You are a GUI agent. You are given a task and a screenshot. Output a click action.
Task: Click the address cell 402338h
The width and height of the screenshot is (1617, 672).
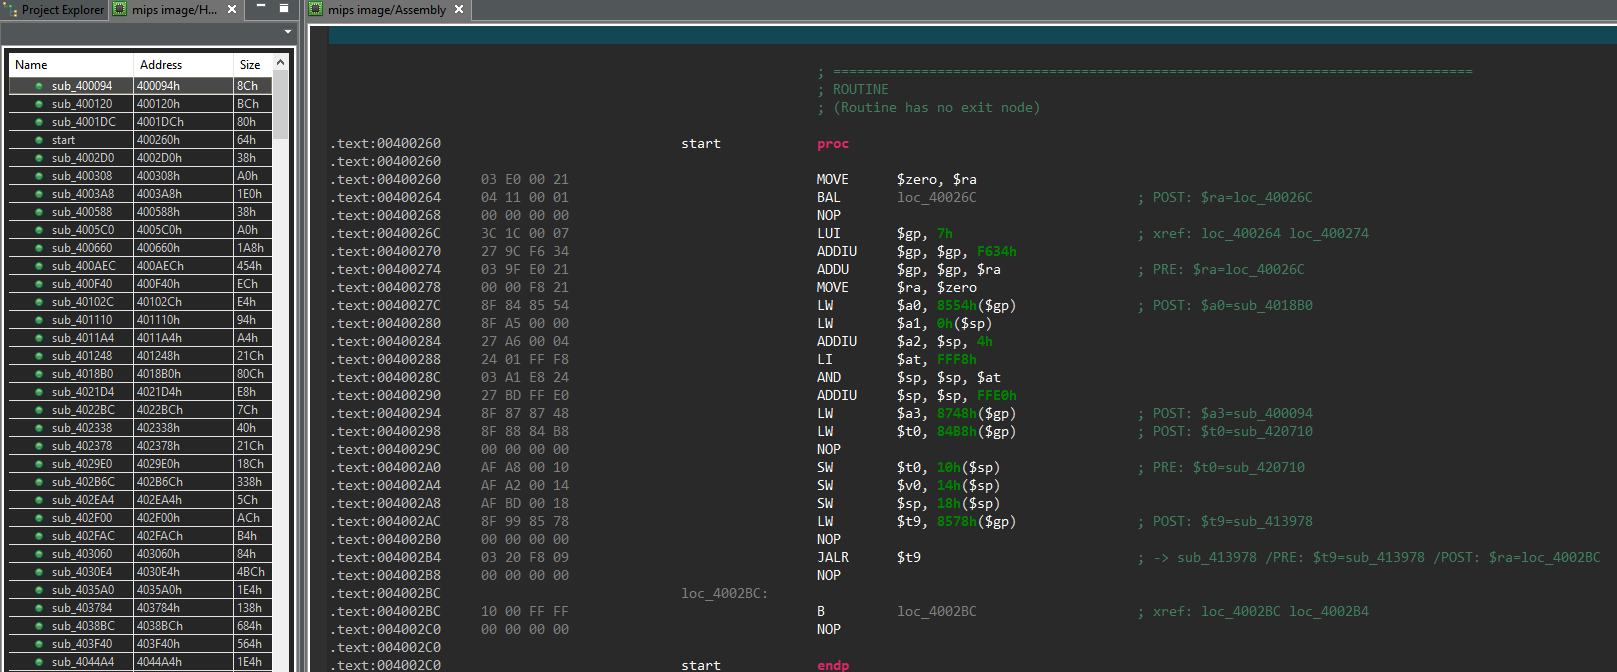click(x=183, y=428)
